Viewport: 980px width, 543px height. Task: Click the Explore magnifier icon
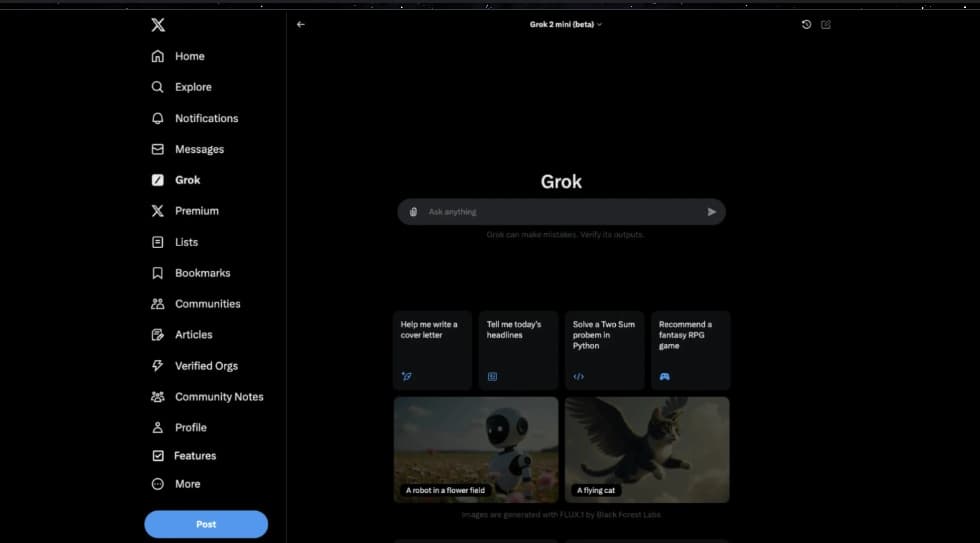[158, 87]
